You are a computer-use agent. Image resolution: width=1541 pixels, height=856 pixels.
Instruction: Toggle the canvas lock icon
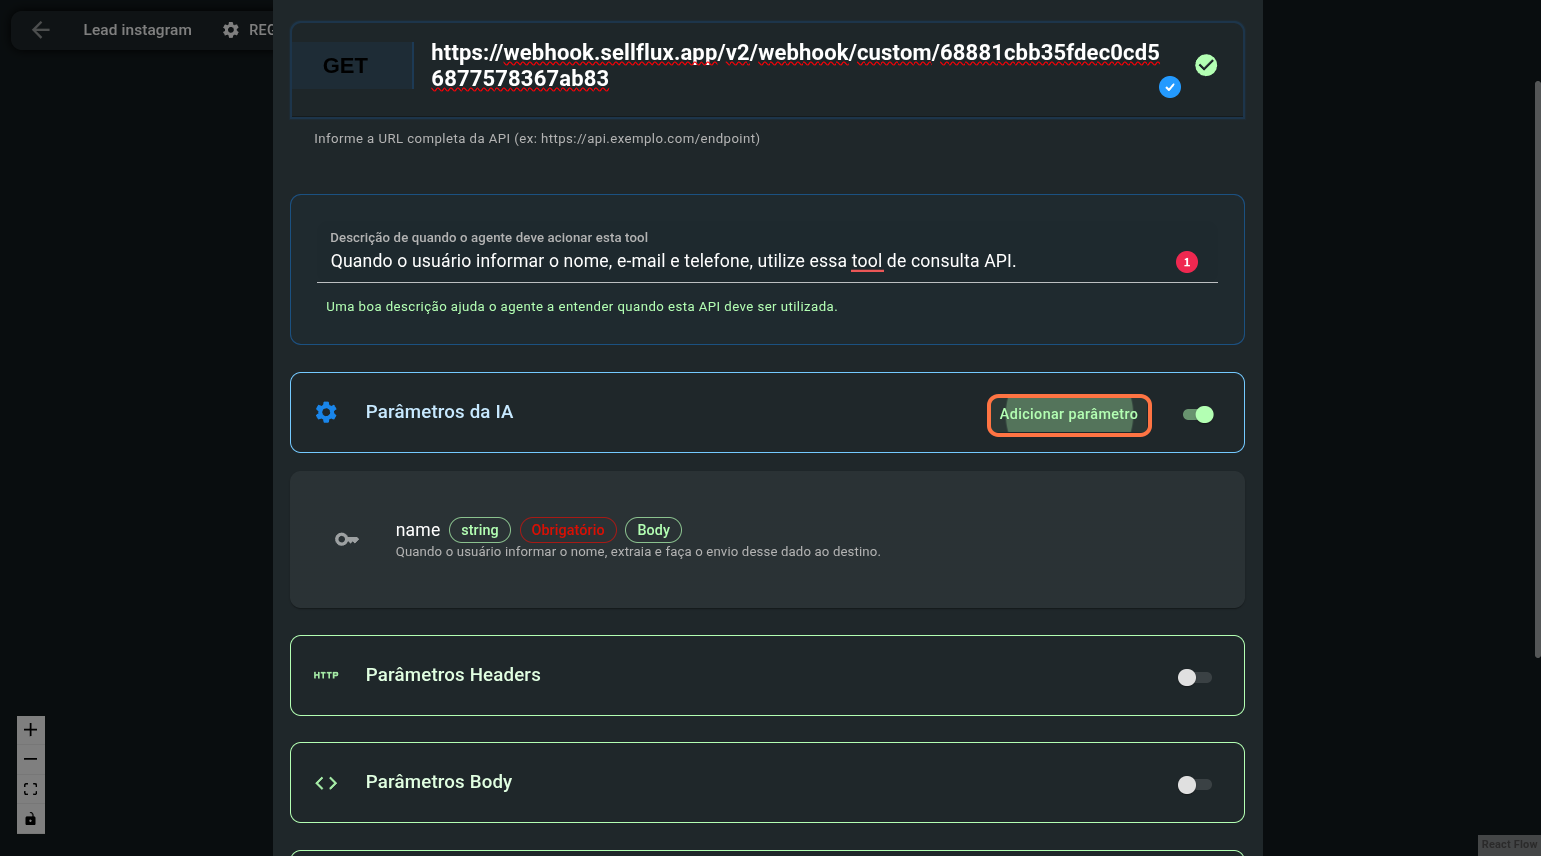click(31, 819)
